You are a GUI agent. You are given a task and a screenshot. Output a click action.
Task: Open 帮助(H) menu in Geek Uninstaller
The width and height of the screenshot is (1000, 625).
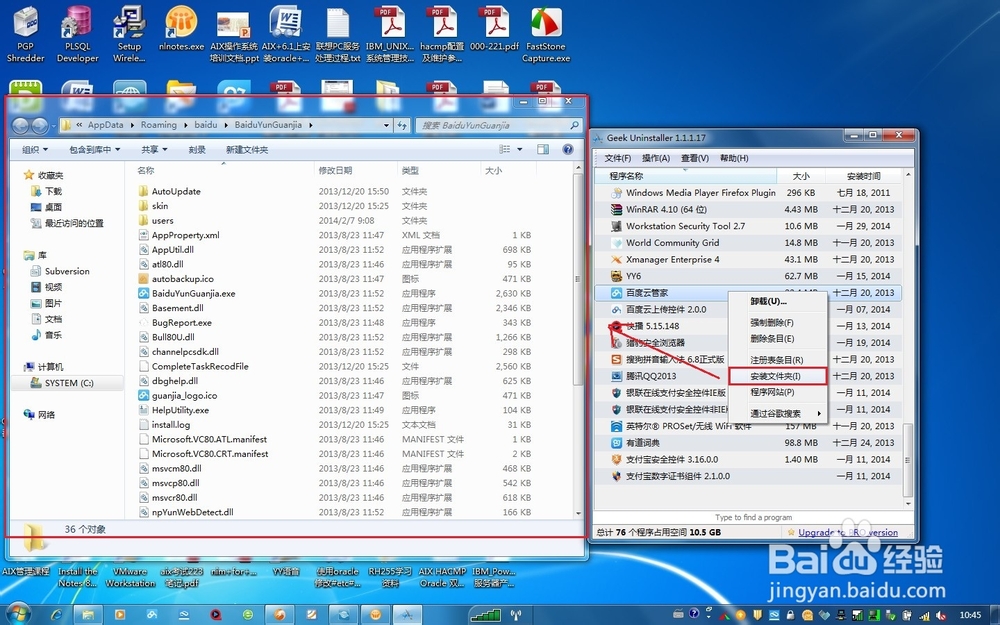pyautogui.click(x=734, y=158)
